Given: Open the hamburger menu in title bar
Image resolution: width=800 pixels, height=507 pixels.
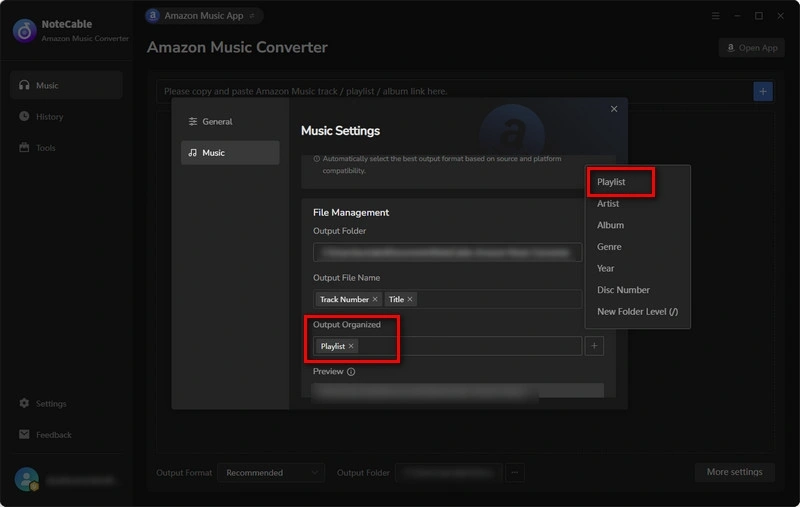Looking at the screenshot, I should coord(716,16).
